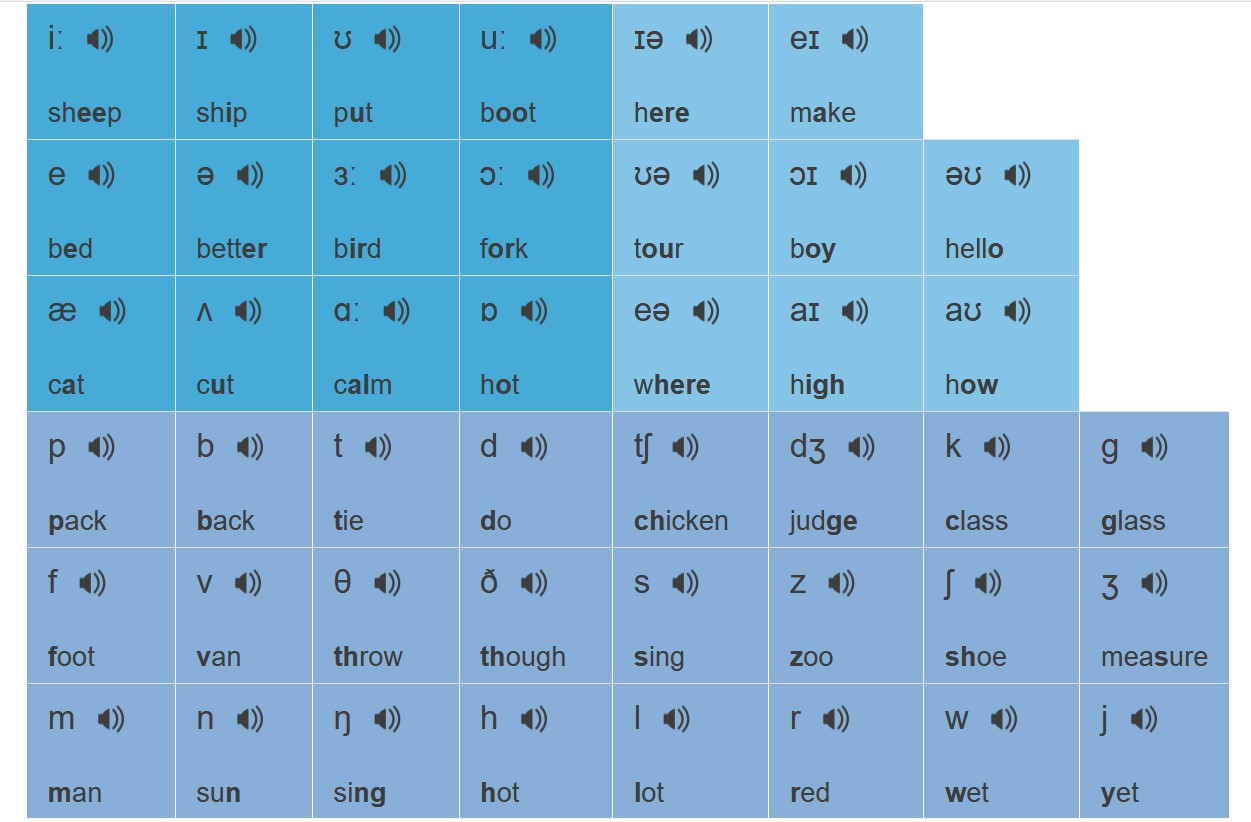Click speaker icon beside 'make' diphthong

point(855,39)
